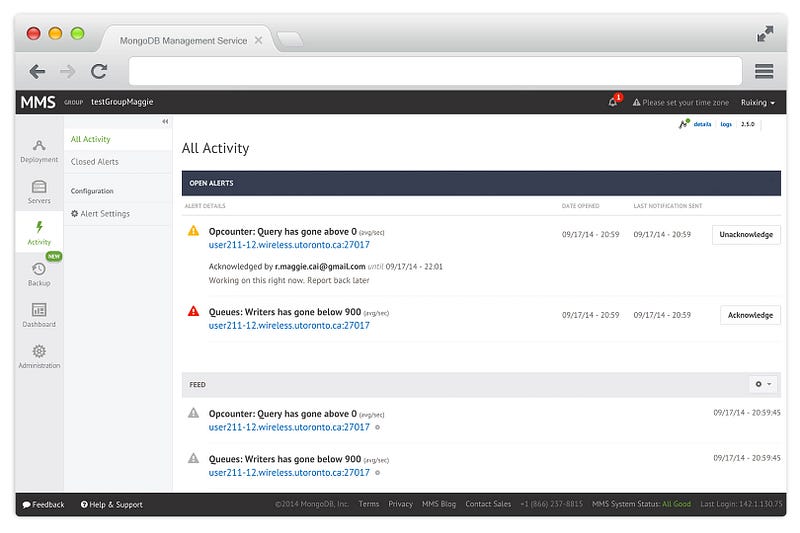Open the Ruixing user dropdown
This screenshot has height=533, width=800.
coord(758,103)
